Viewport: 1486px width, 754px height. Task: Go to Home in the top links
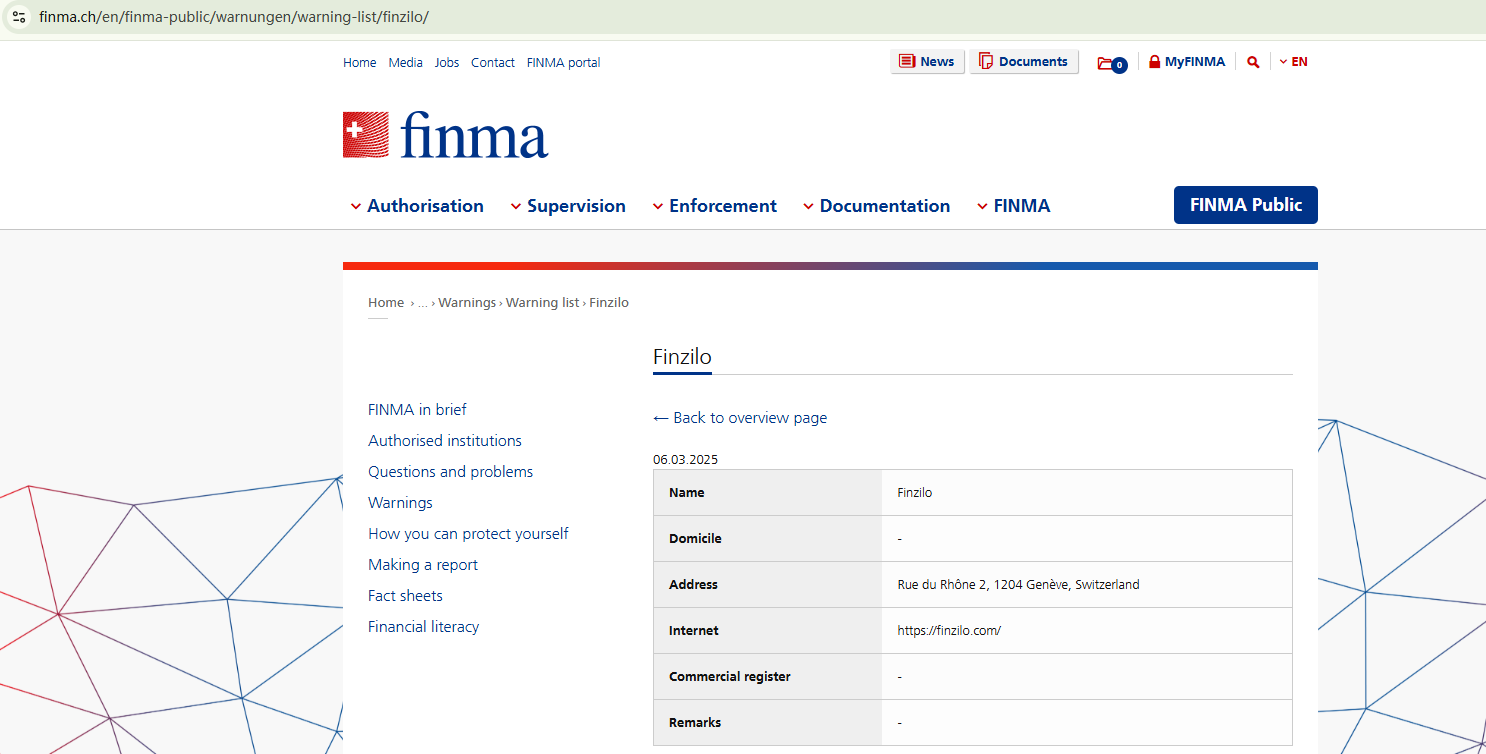coord(360,63)
